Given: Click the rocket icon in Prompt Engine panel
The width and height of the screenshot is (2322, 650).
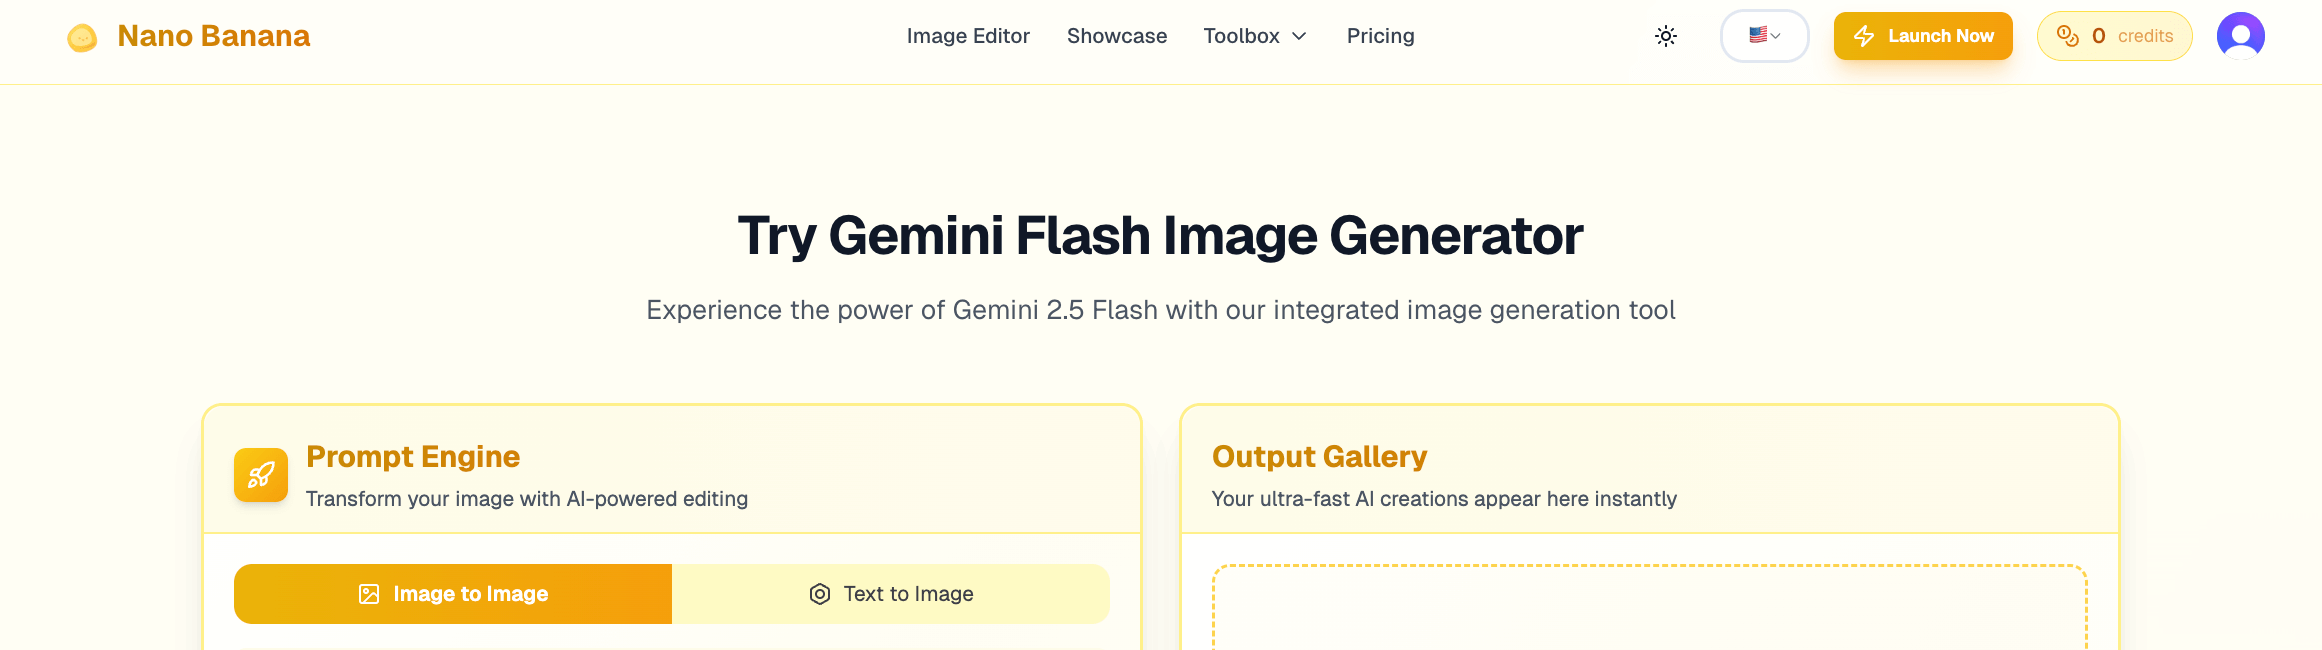Looking at the screenshot, I should (260, 475).
